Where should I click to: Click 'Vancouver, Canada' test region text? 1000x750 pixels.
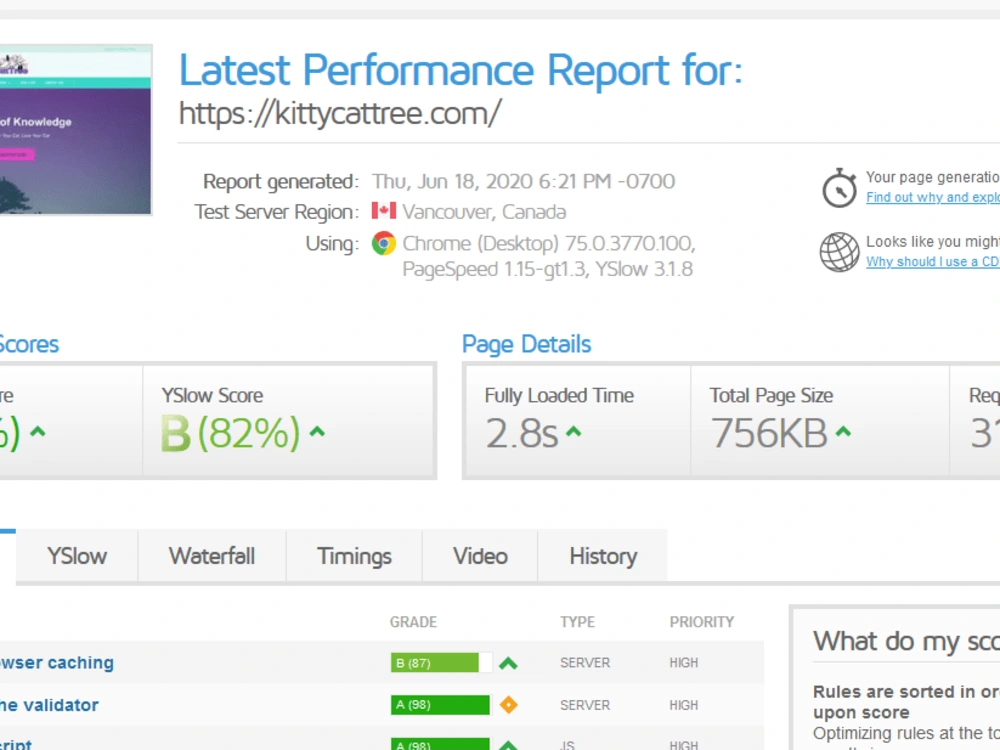pyautogui.click(x=484, y=211)
